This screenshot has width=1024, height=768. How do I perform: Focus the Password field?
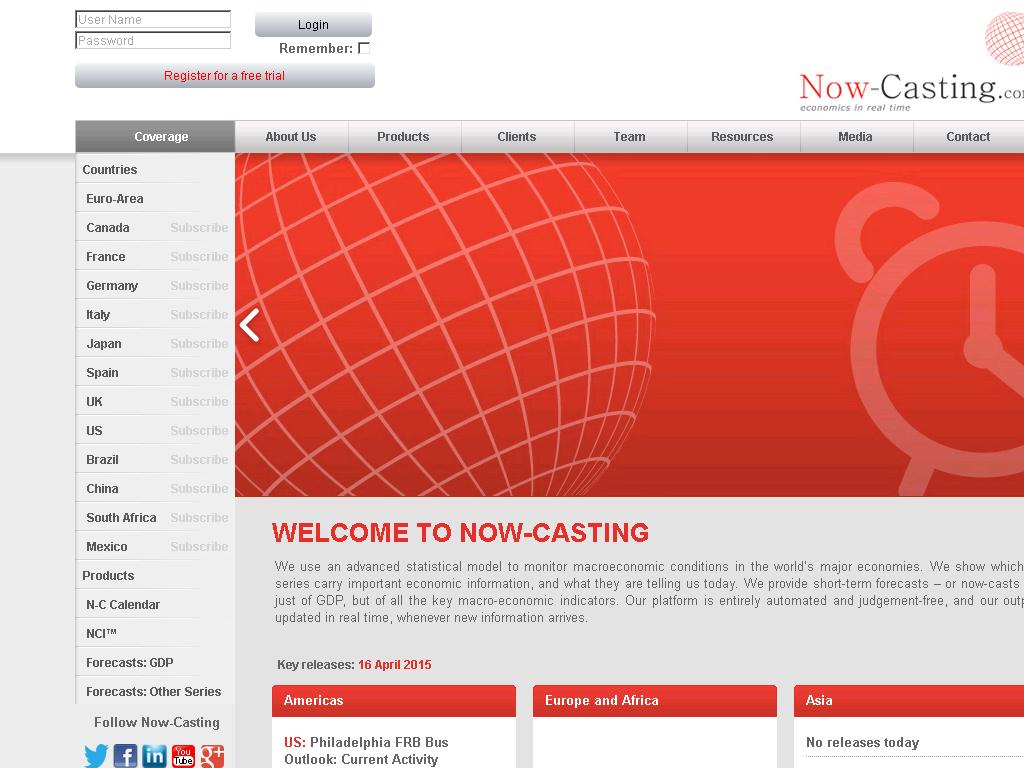tap(153, 40)
